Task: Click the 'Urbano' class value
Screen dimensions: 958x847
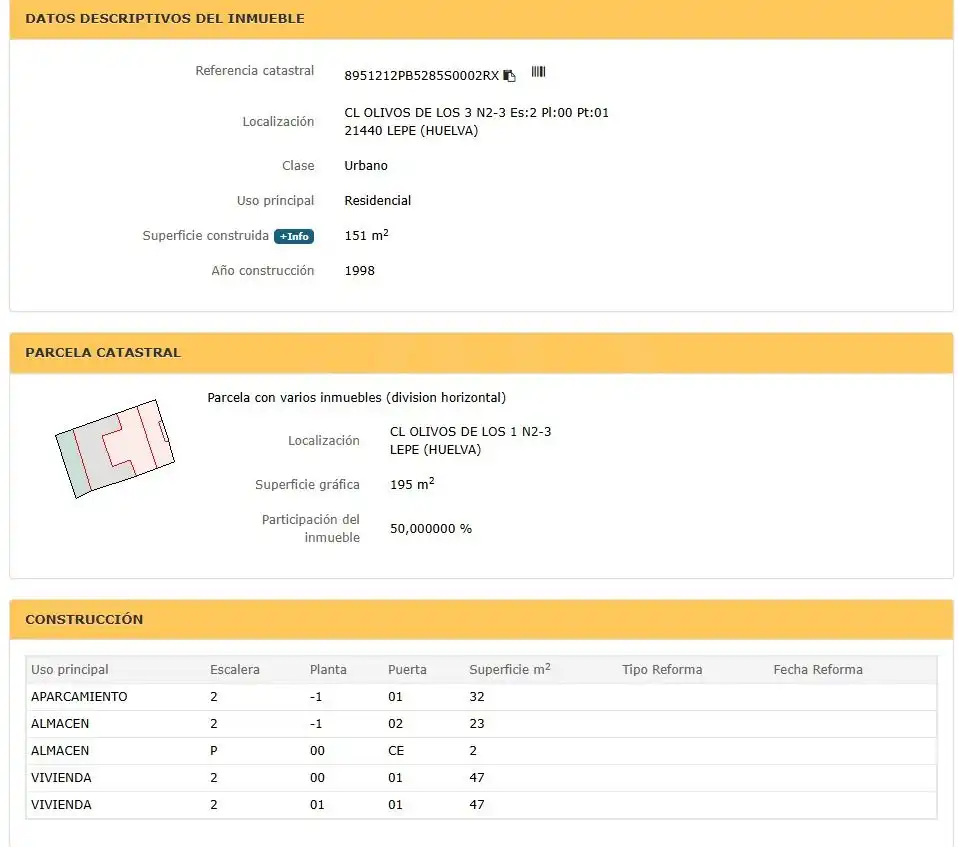Action: [x=366, y=166]
